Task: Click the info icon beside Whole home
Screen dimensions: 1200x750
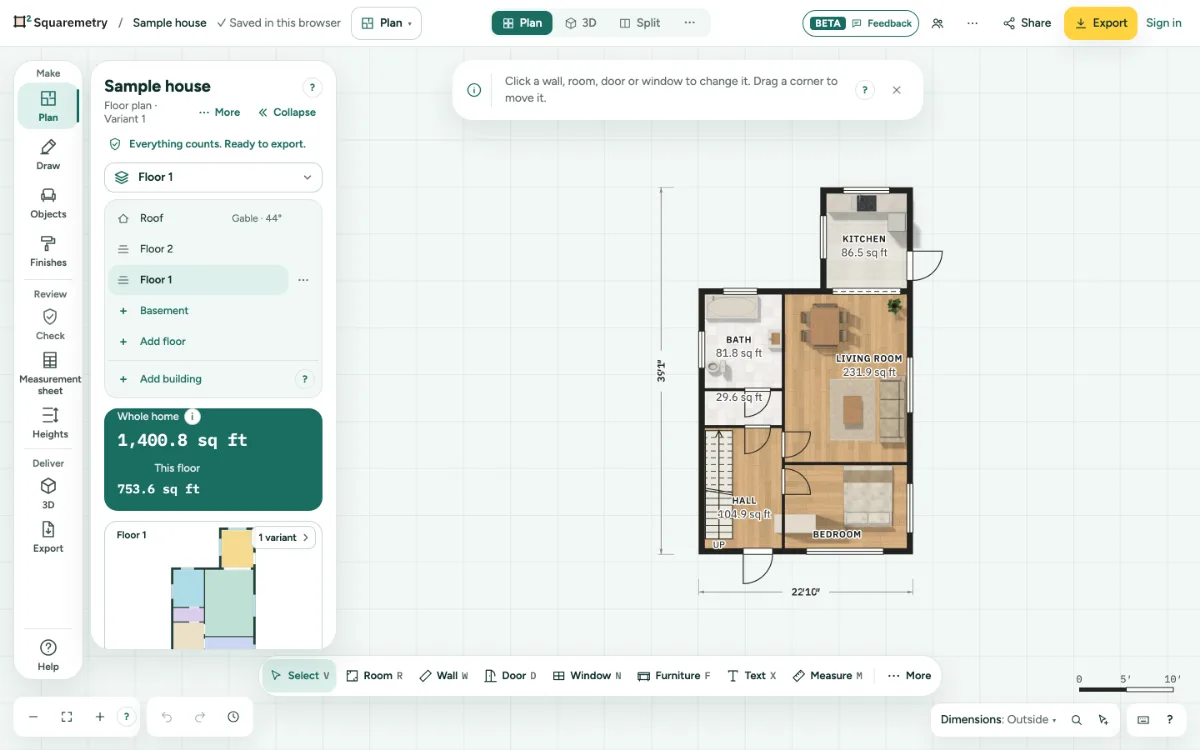Action: (192, 417)
